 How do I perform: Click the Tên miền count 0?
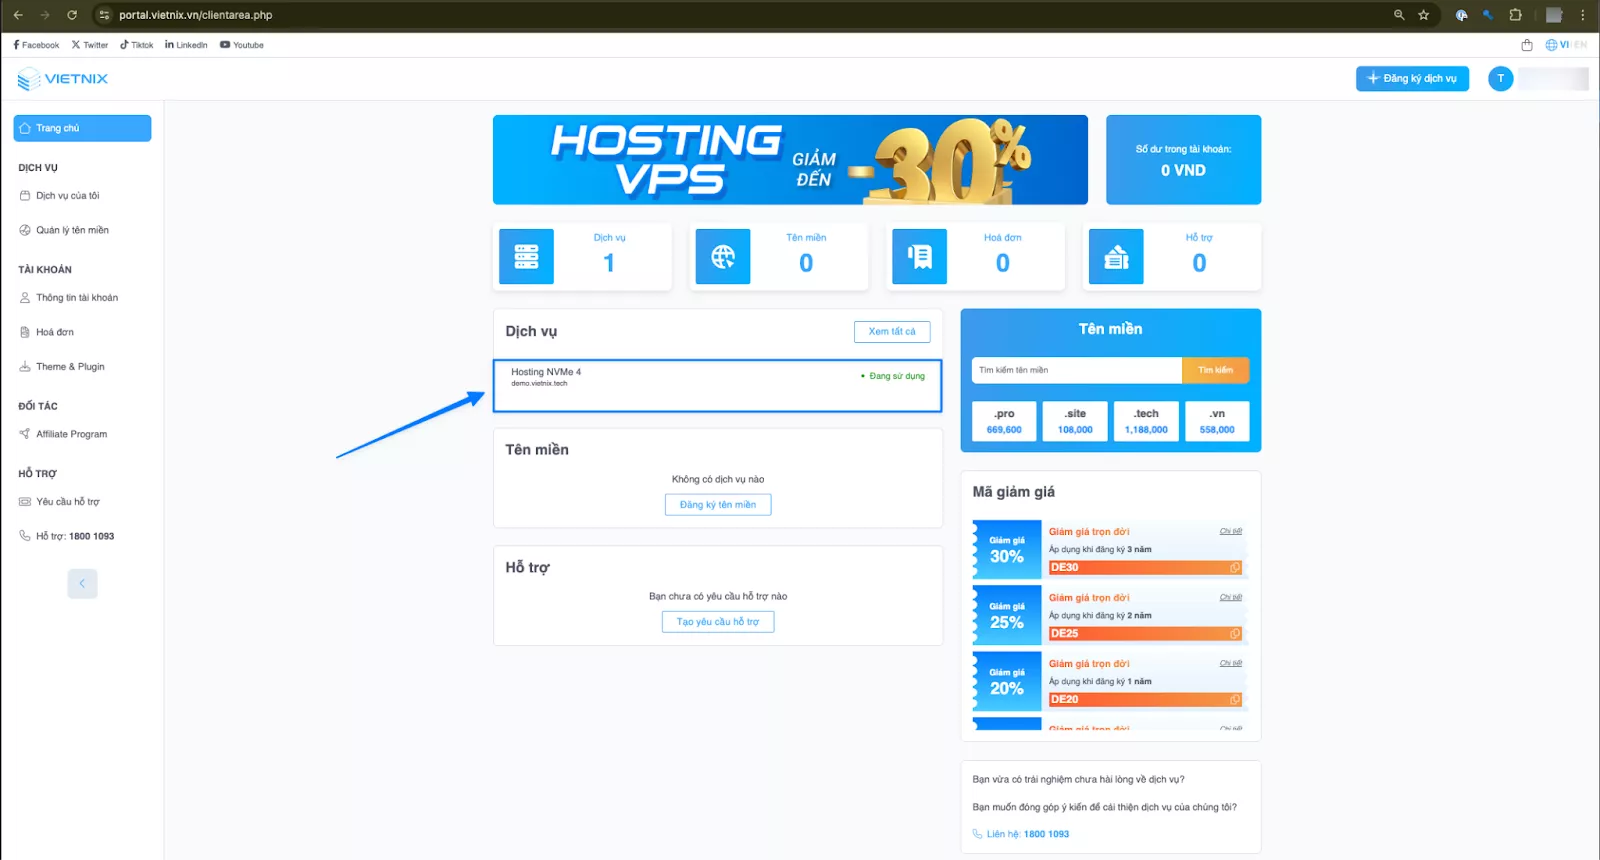pyautogui.click(x=806, y=263)
